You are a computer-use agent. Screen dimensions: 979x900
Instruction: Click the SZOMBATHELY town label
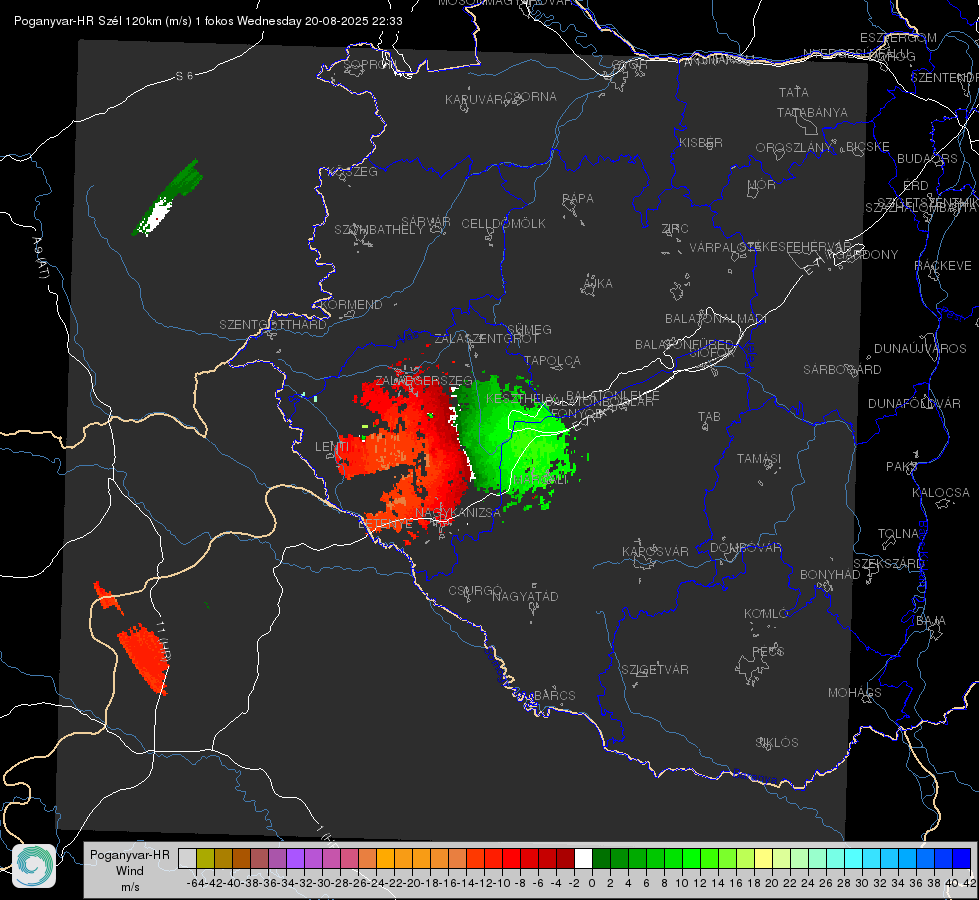click(x=379, y=230)
